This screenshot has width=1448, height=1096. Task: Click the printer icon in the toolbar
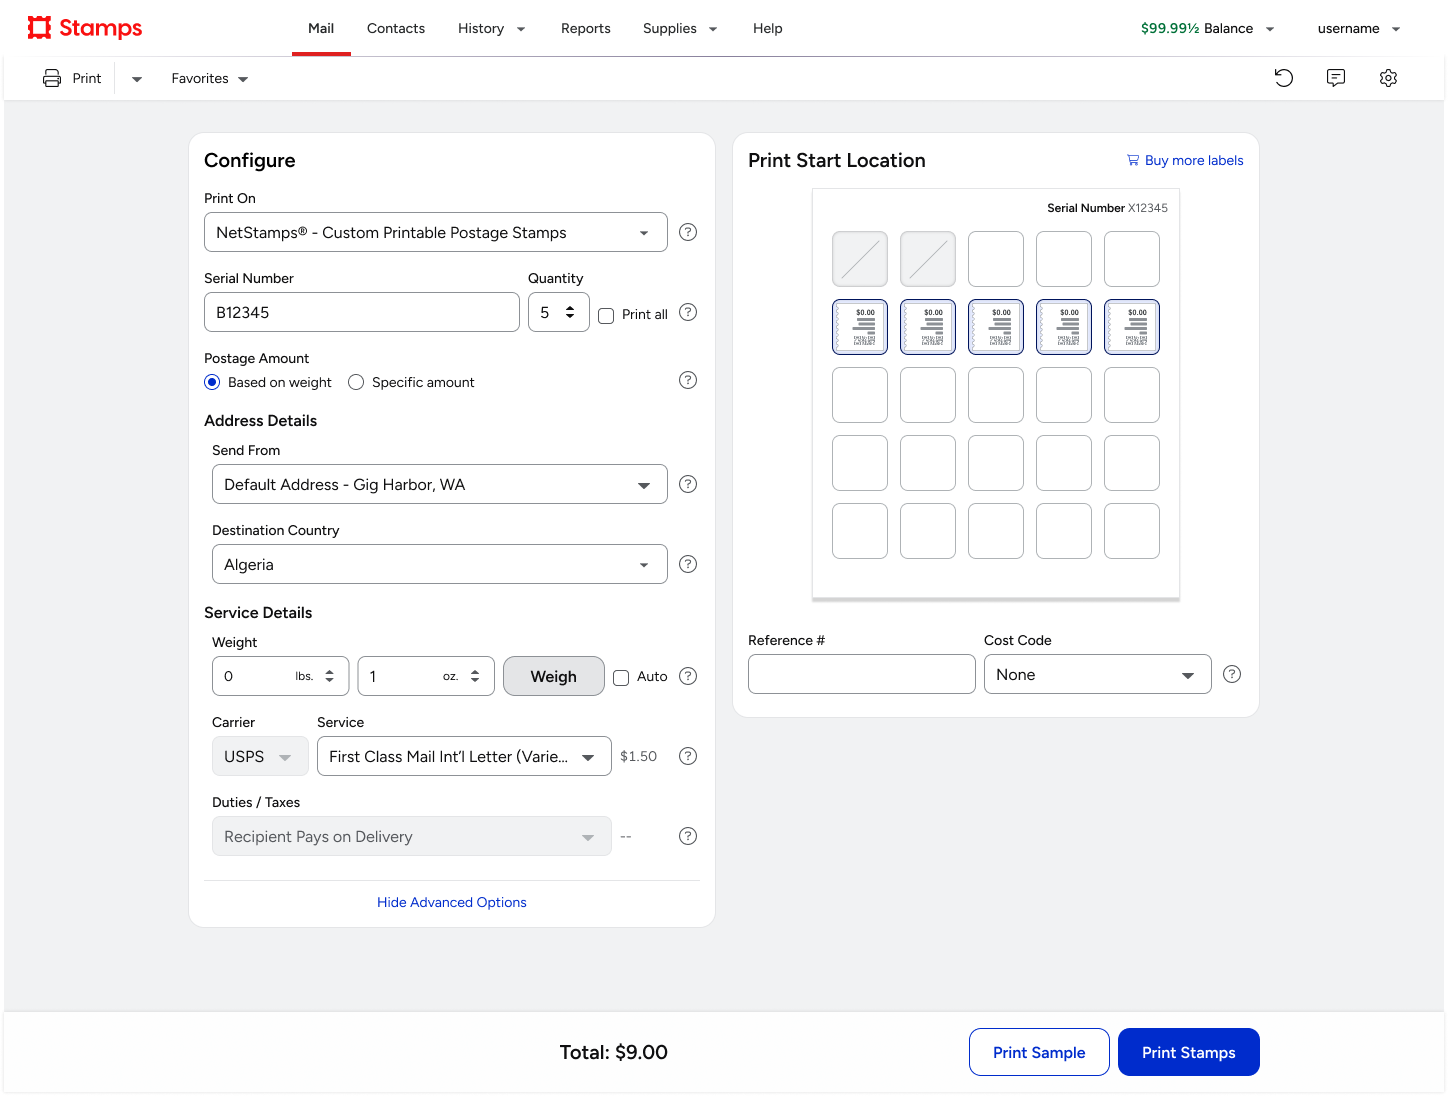[x=52, y=78]
